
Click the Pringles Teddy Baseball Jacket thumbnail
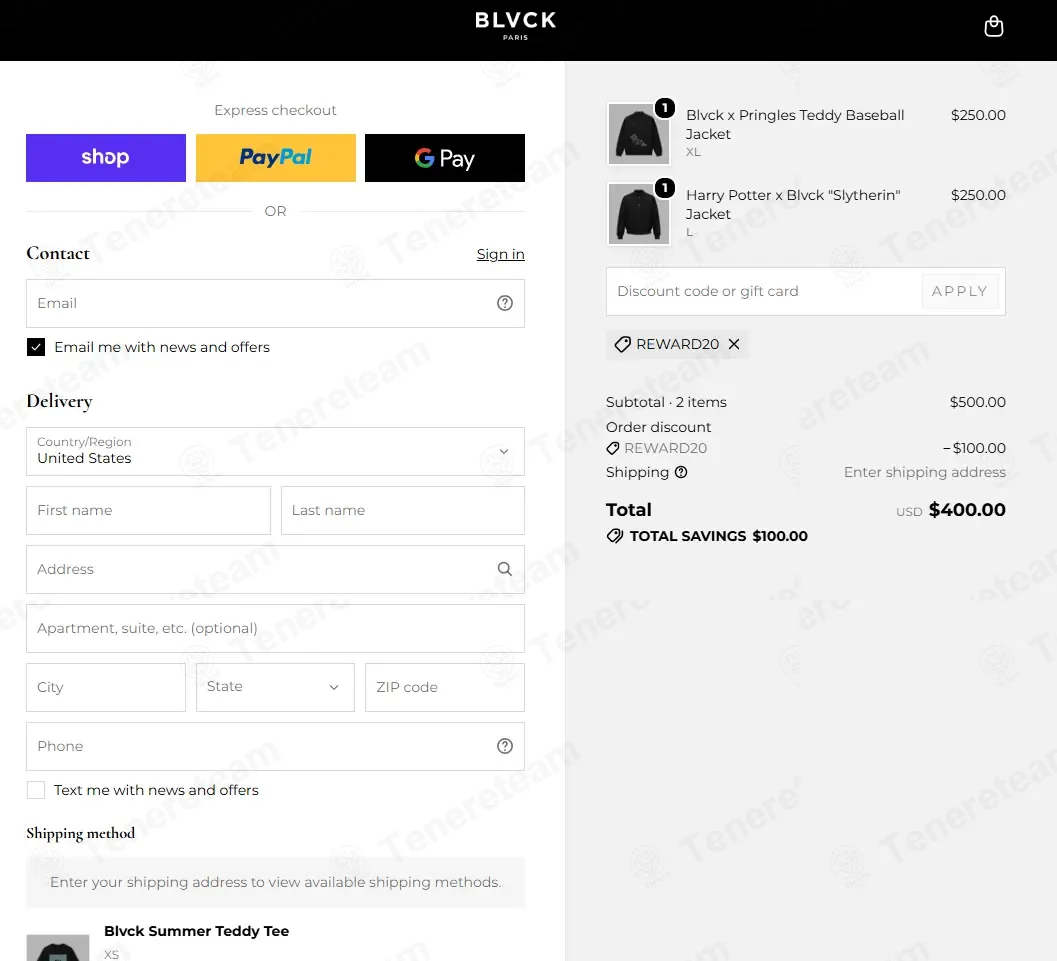pos(638,133)
